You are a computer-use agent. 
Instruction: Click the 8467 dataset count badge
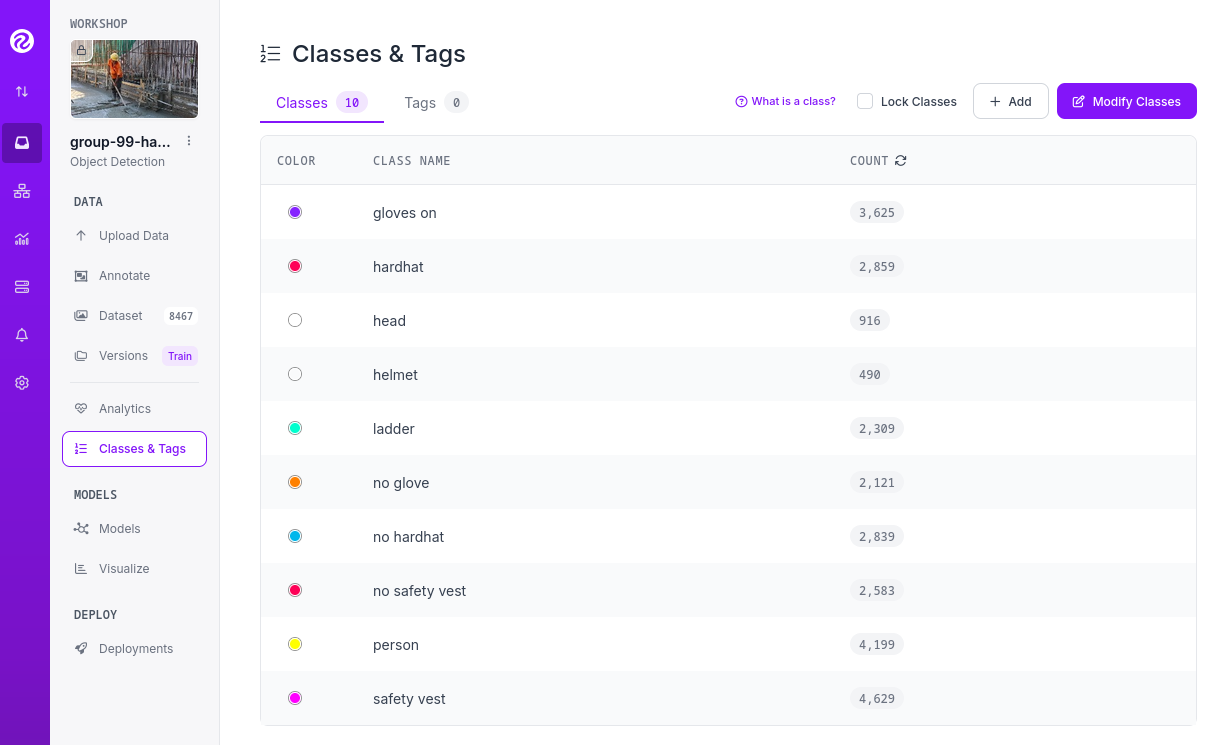coord(181,316)
